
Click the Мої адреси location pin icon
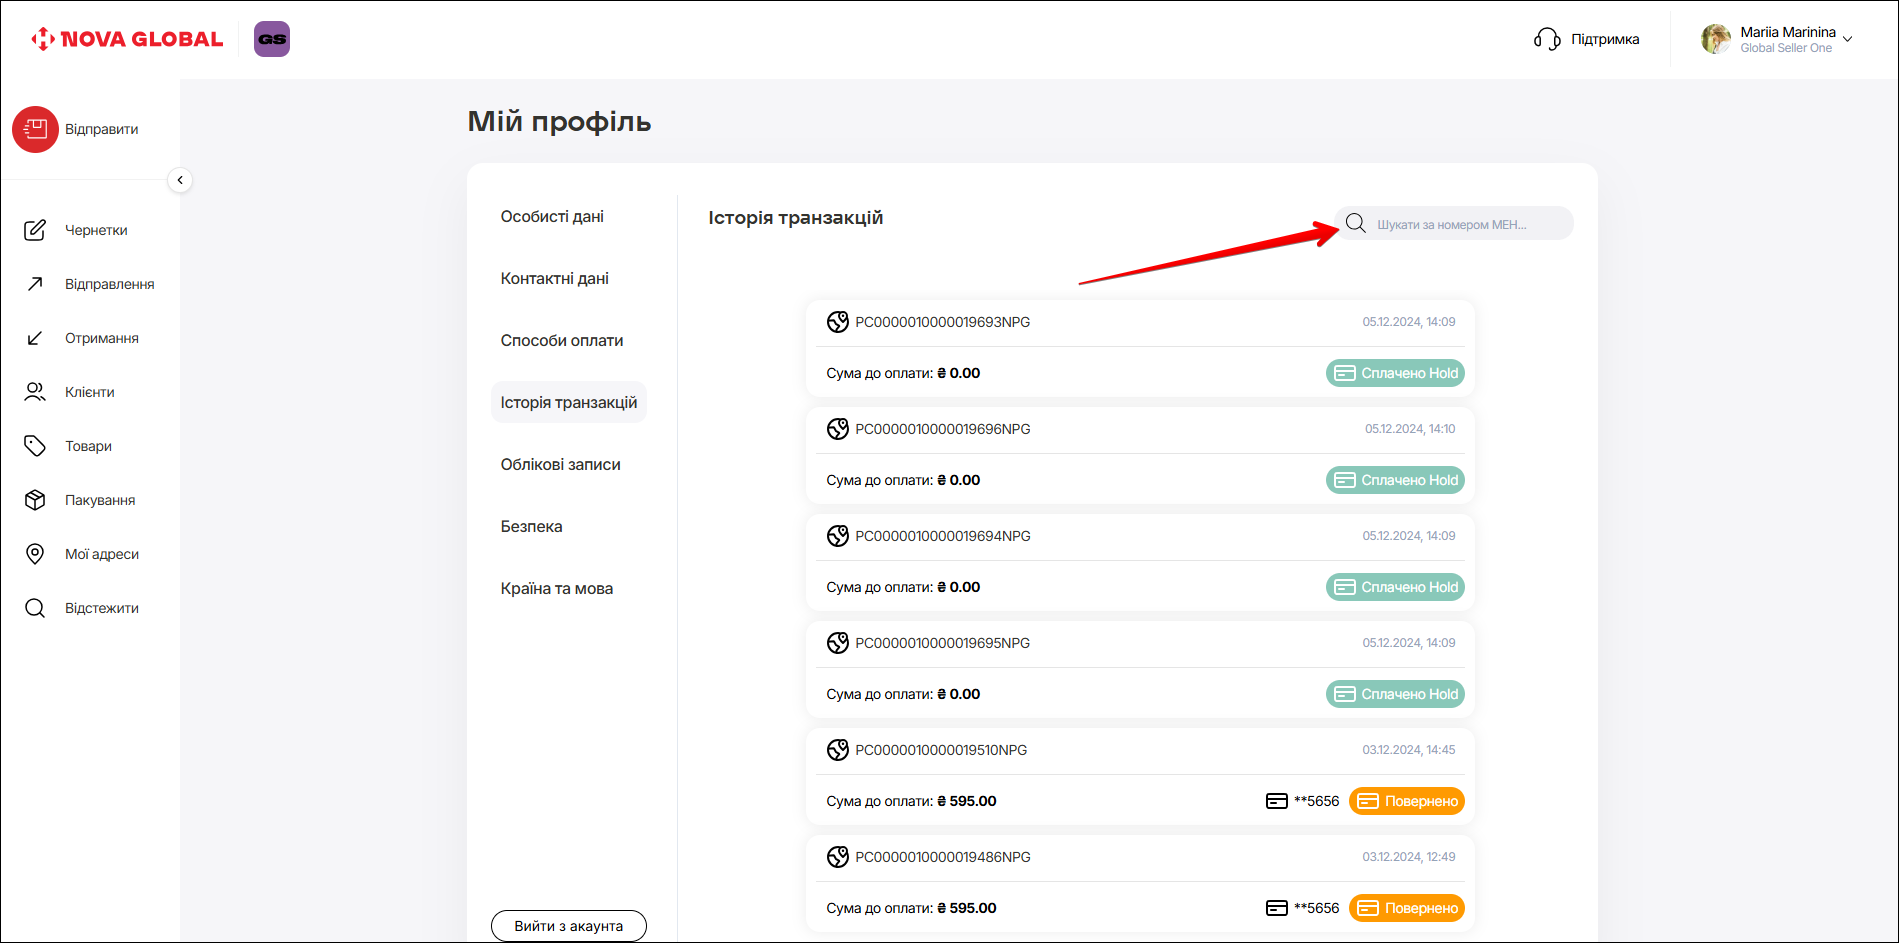coord(35,554)
